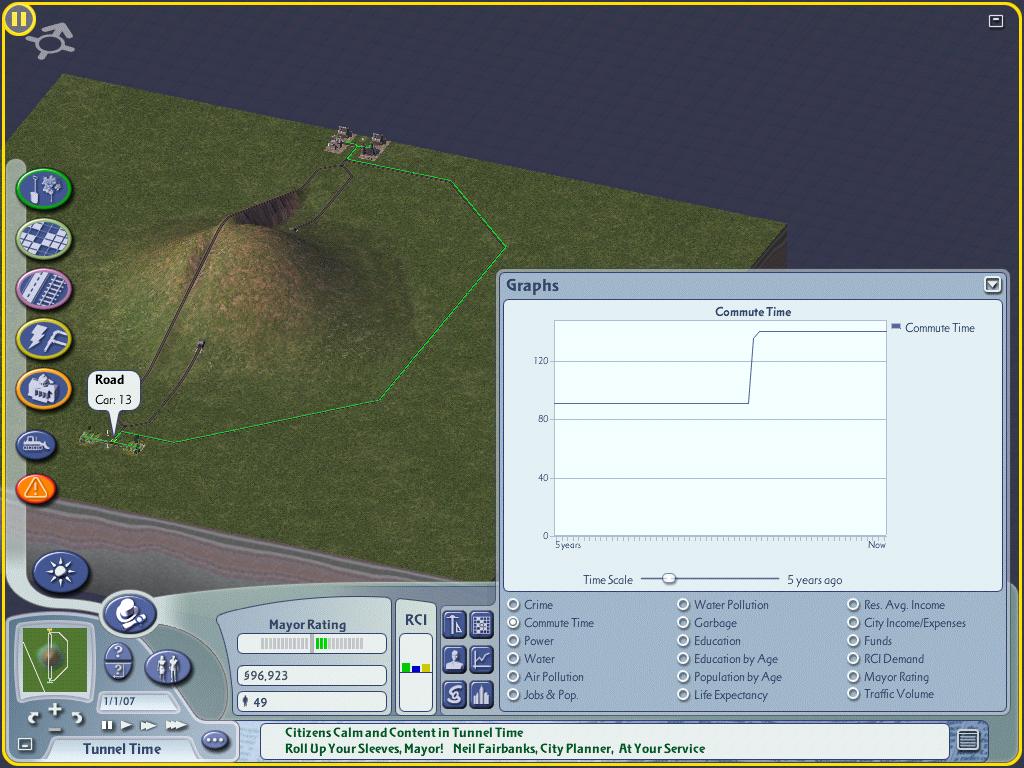Image resolution: width=1024 pixels, height=768 pixels.
Task: Open the Emergency tools button
Action: coord(36,488)
